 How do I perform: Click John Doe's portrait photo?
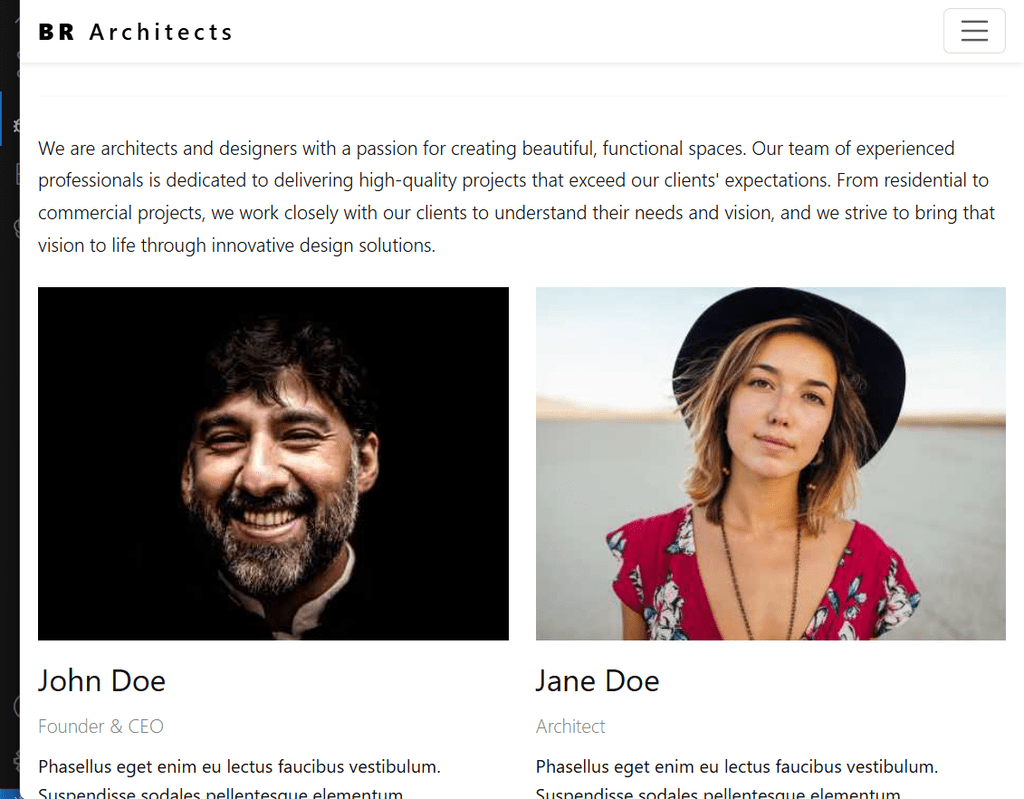[x=273, y=463]
